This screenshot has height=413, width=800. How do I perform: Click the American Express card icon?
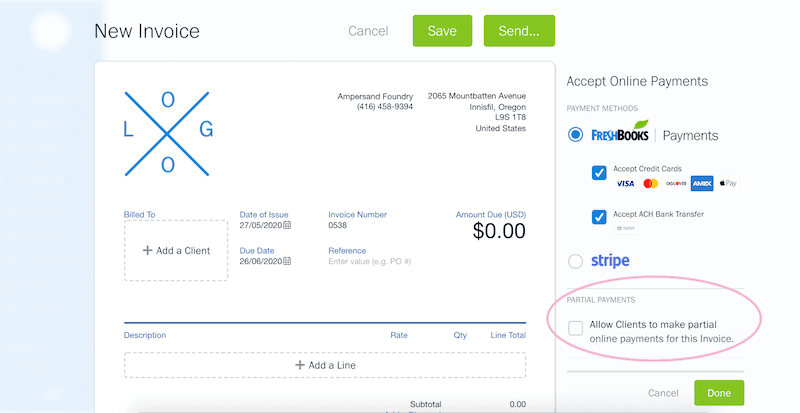tap(703, 184)
